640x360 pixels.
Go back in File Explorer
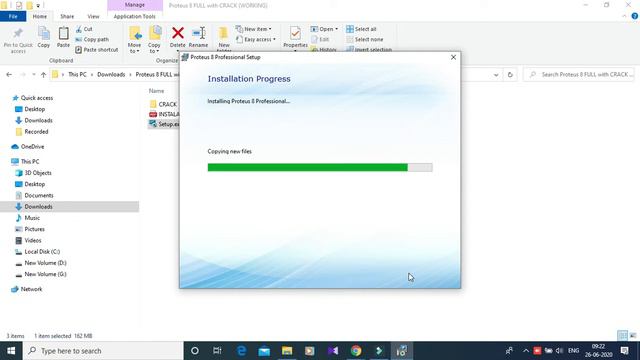(9, 75)
